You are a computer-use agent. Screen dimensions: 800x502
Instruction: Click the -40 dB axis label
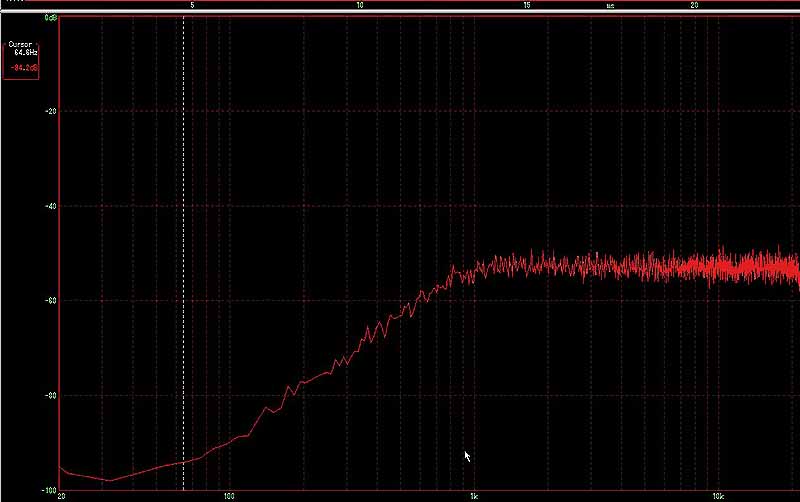[49, 206]
